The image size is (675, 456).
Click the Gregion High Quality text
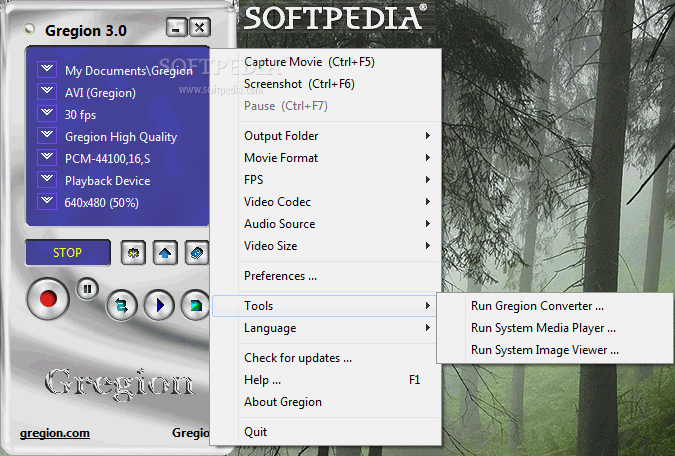coord(121,137)
